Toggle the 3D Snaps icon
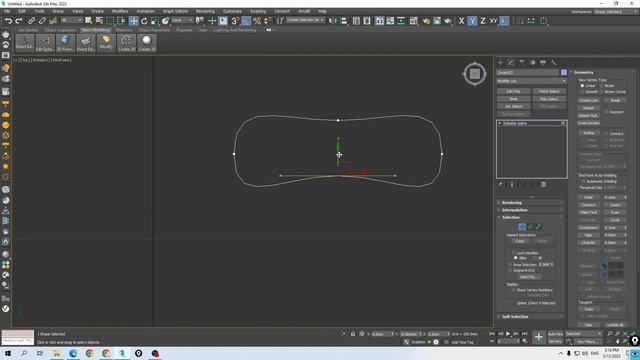The height and width of the screenshot is (360, 640). point(235,20)
